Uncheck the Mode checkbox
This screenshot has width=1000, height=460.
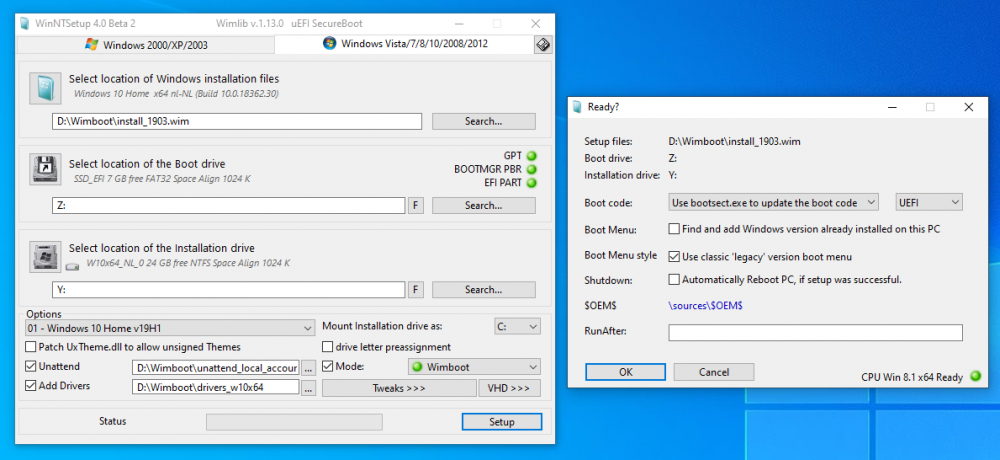[x=327, y=366]
